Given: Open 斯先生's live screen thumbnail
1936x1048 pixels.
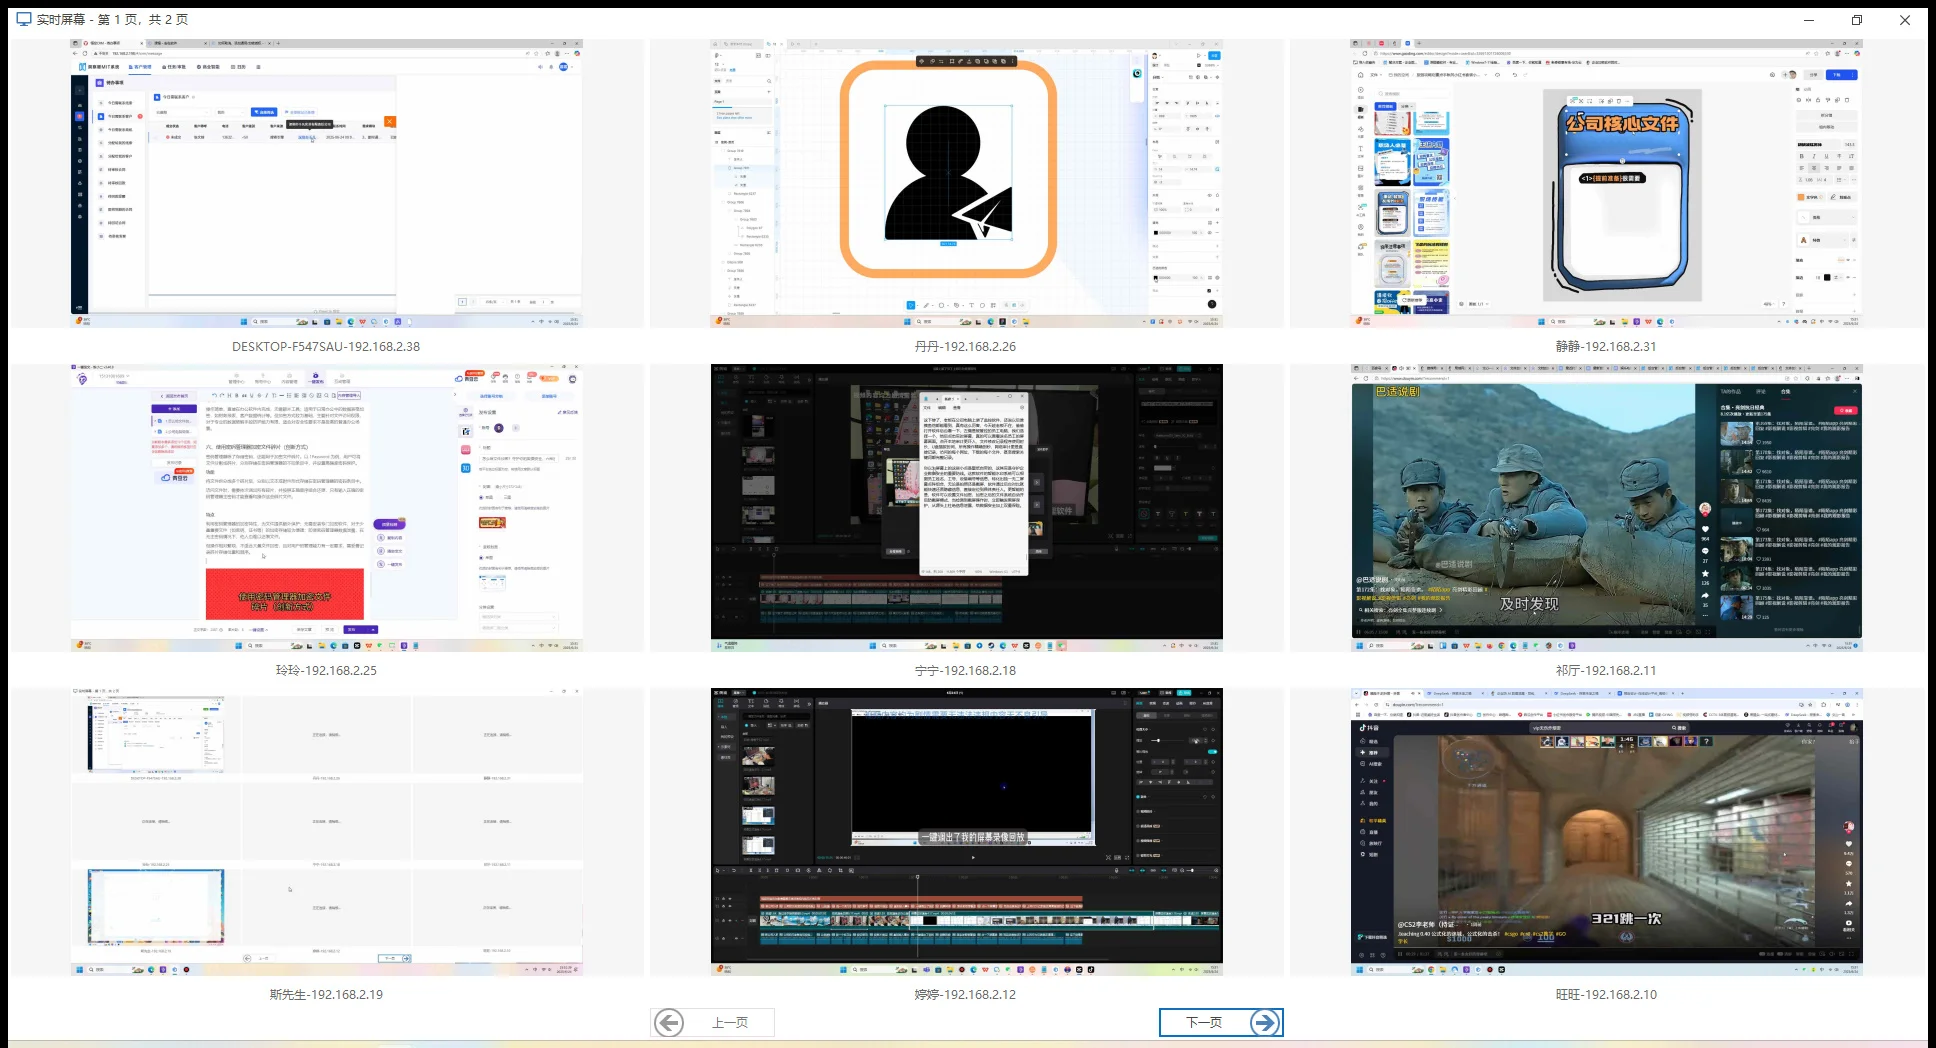Looking at the screenshot, I should click(x=326, y=831).
